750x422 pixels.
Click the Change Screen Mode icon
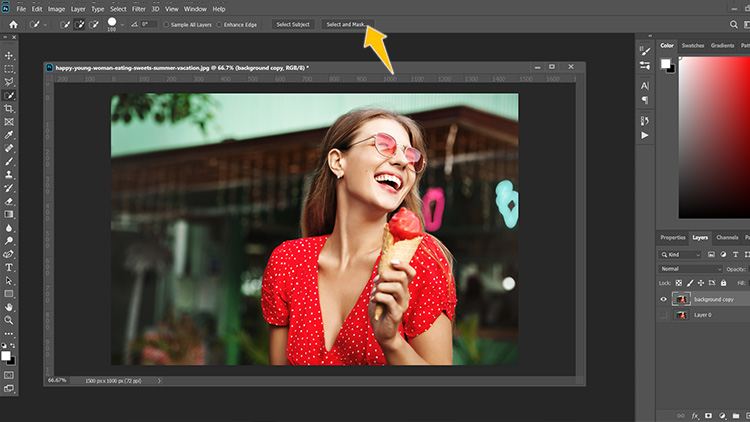9,389
